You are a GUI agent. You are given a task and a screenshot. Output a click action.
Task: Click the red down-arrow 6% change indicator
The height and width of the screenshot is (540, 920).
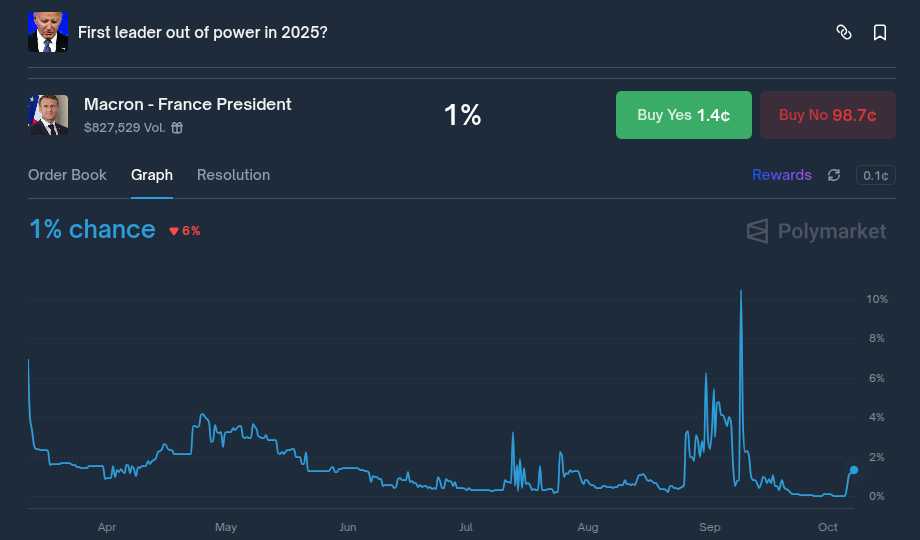pyautogui.click(x=185, y=231)
